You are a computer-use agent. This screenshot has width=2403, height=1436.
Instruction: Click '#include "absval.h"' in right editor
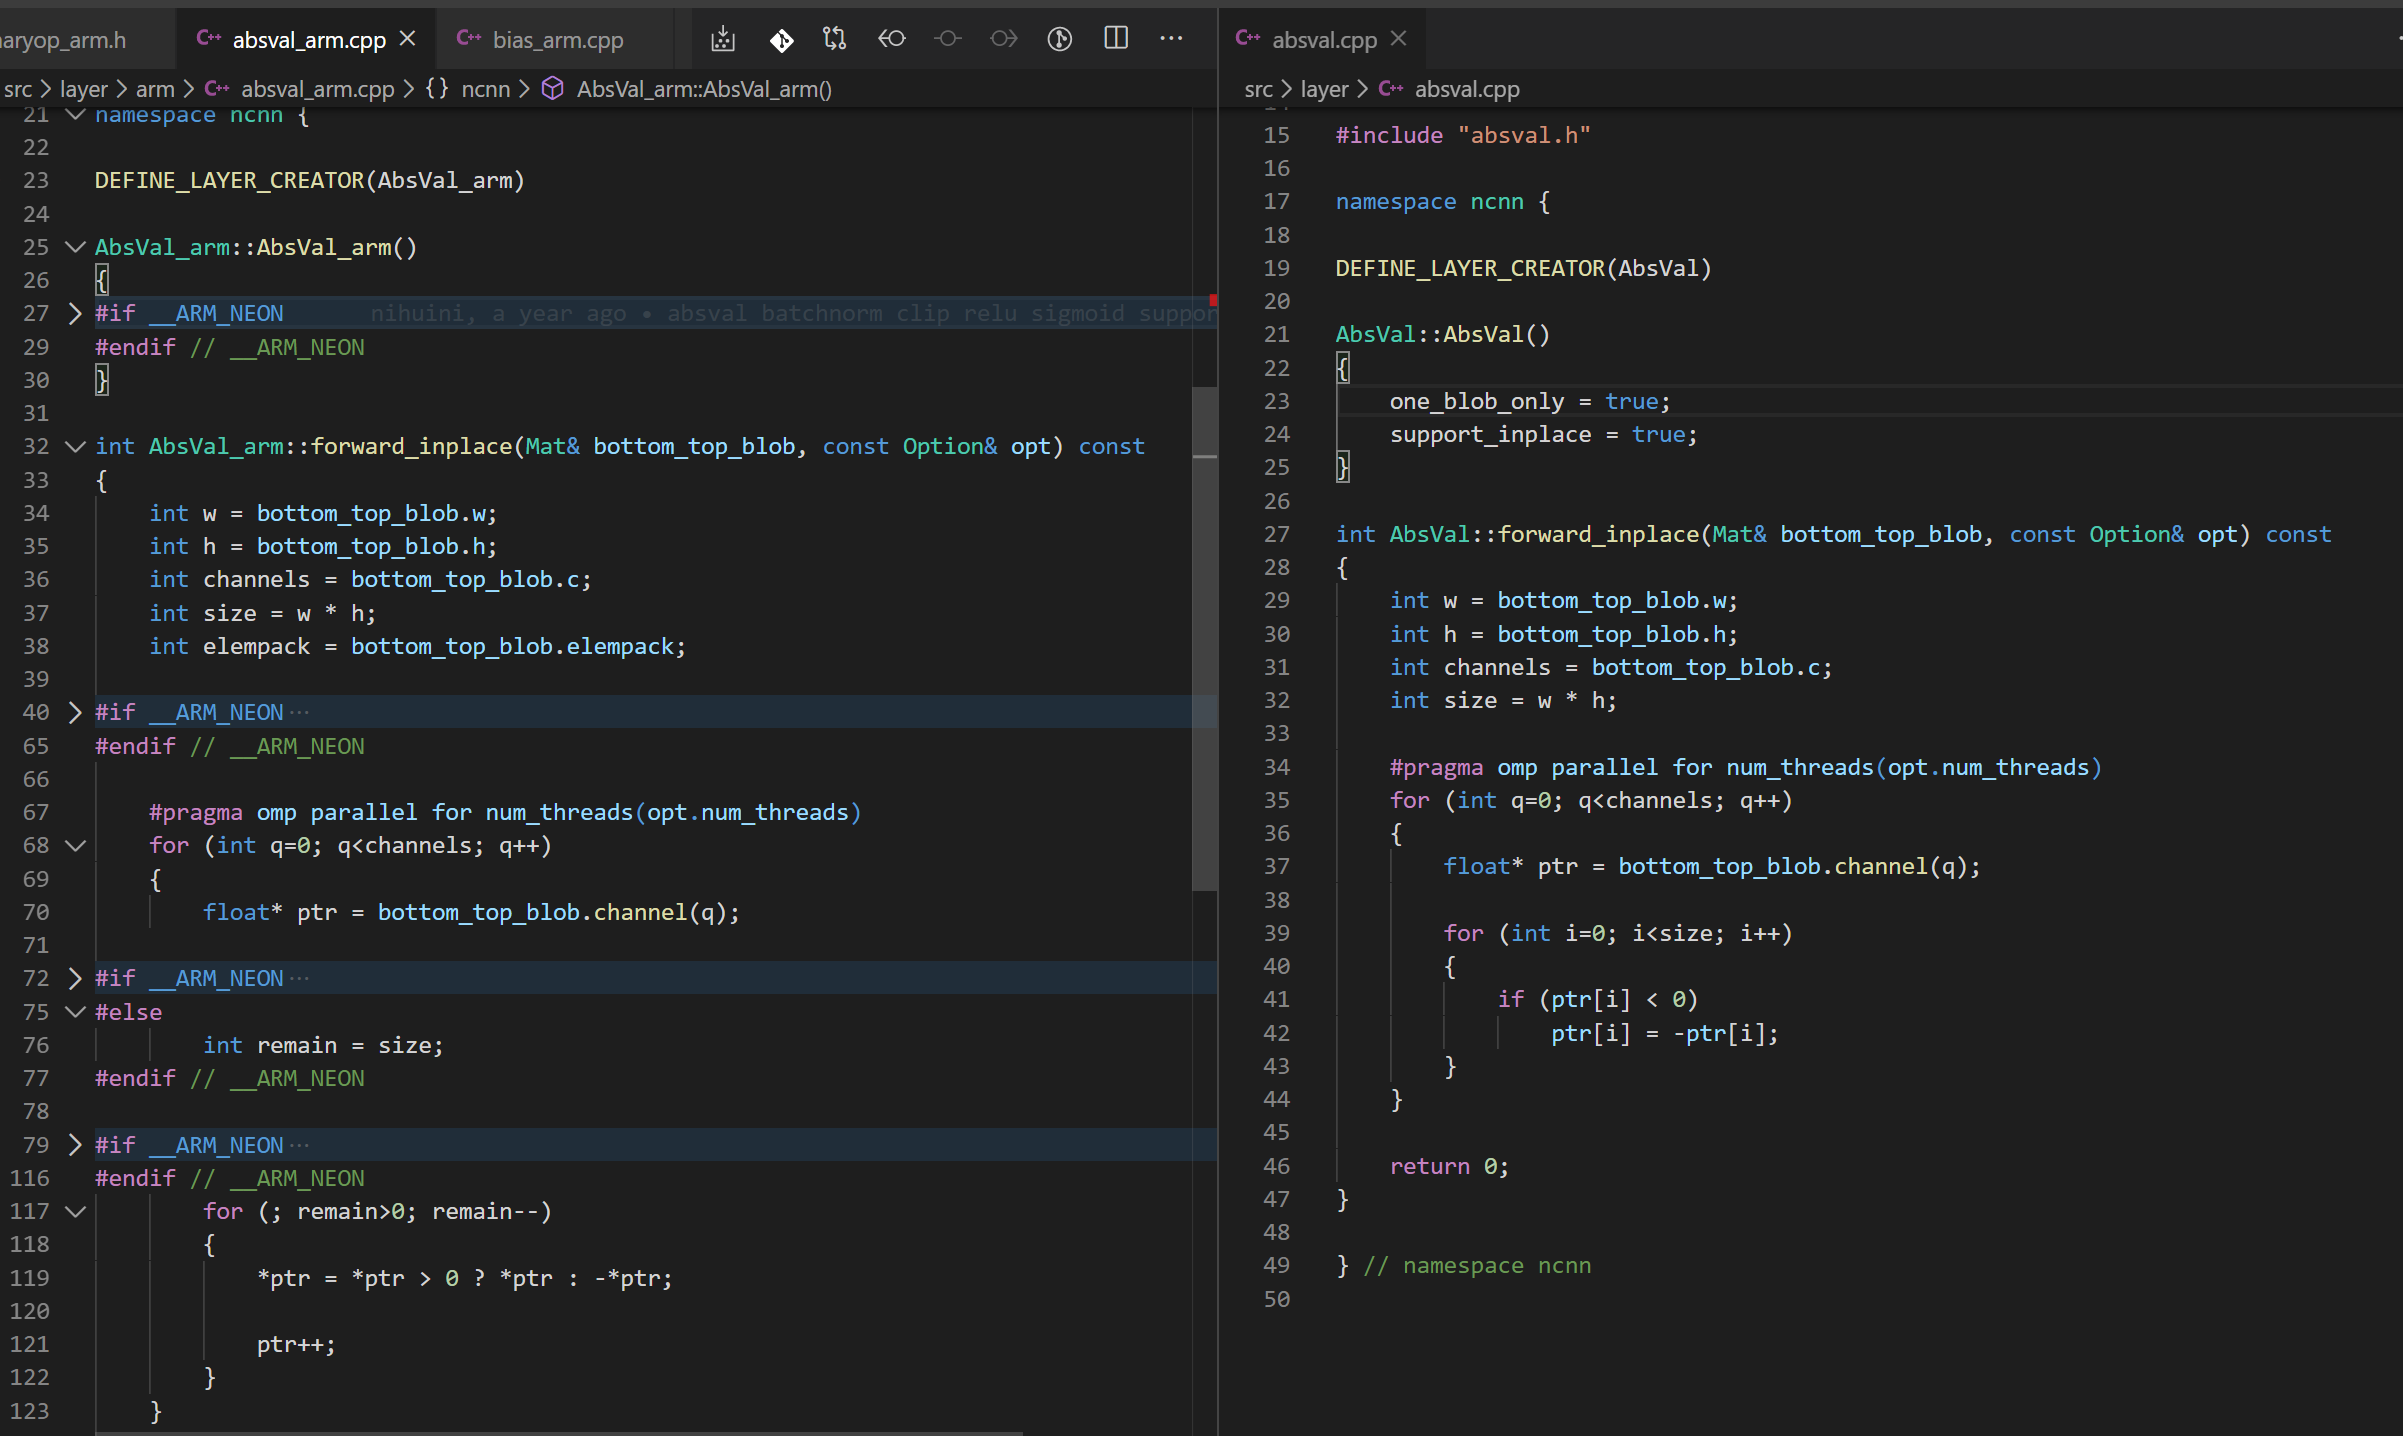point(1463,135)
